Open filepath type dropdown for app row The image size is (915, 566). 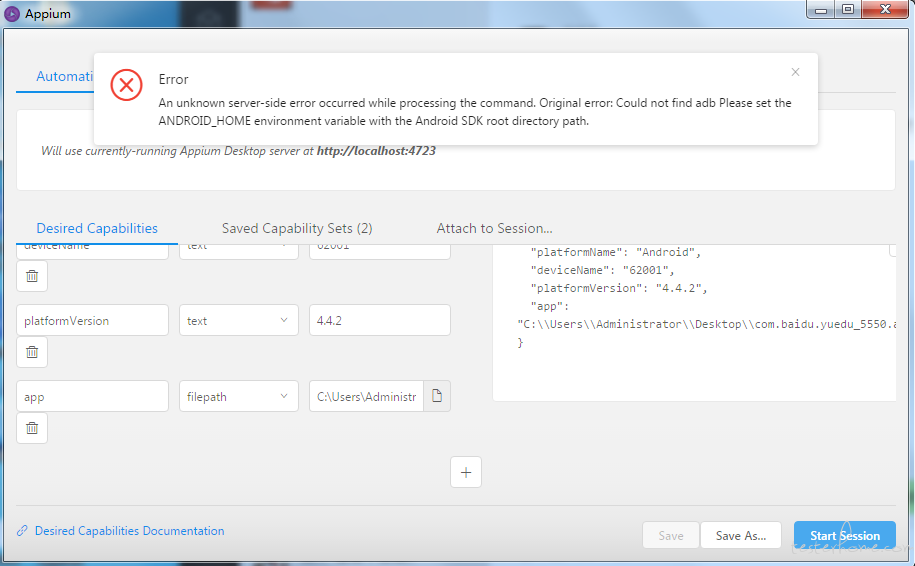tap(239, 396)
